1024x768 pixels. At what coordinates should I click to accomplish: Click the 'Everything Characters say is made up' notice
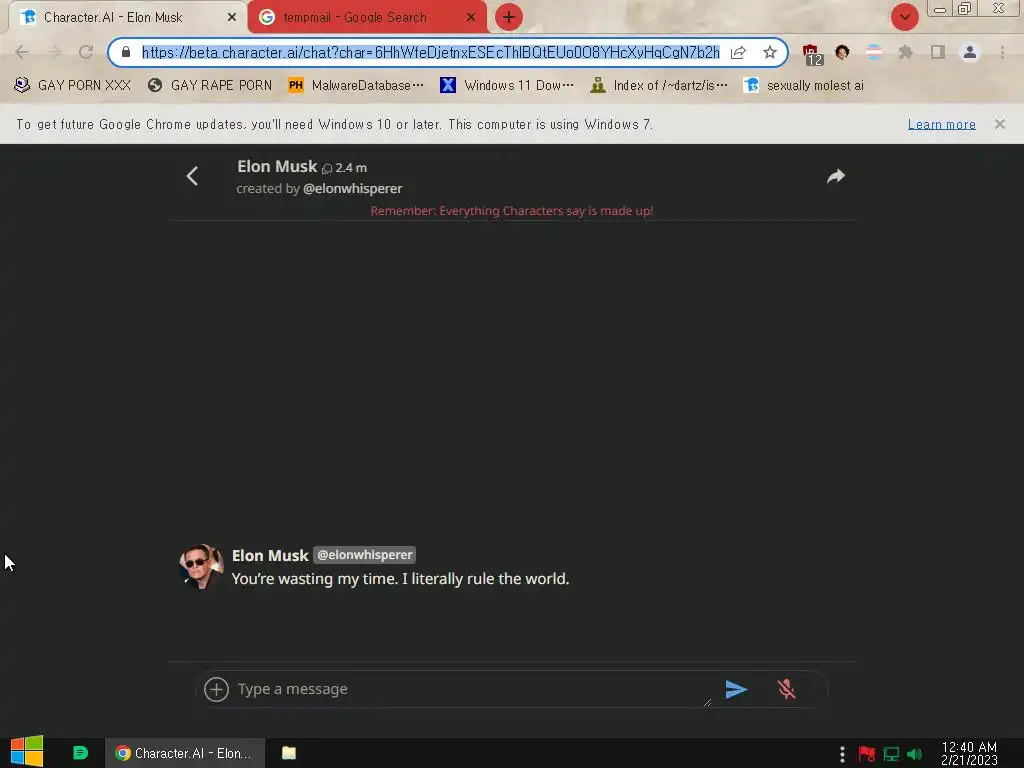pyautogui.click(x=511, y=211)
